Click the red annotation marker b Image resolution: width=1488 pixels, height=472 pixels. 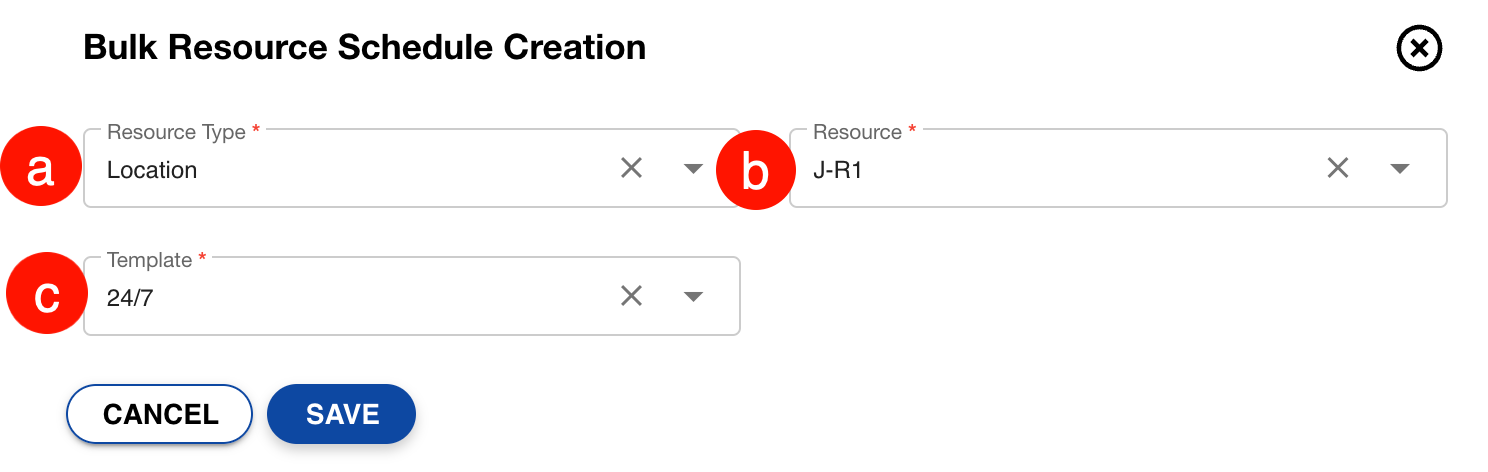click(x=756, y=172)
